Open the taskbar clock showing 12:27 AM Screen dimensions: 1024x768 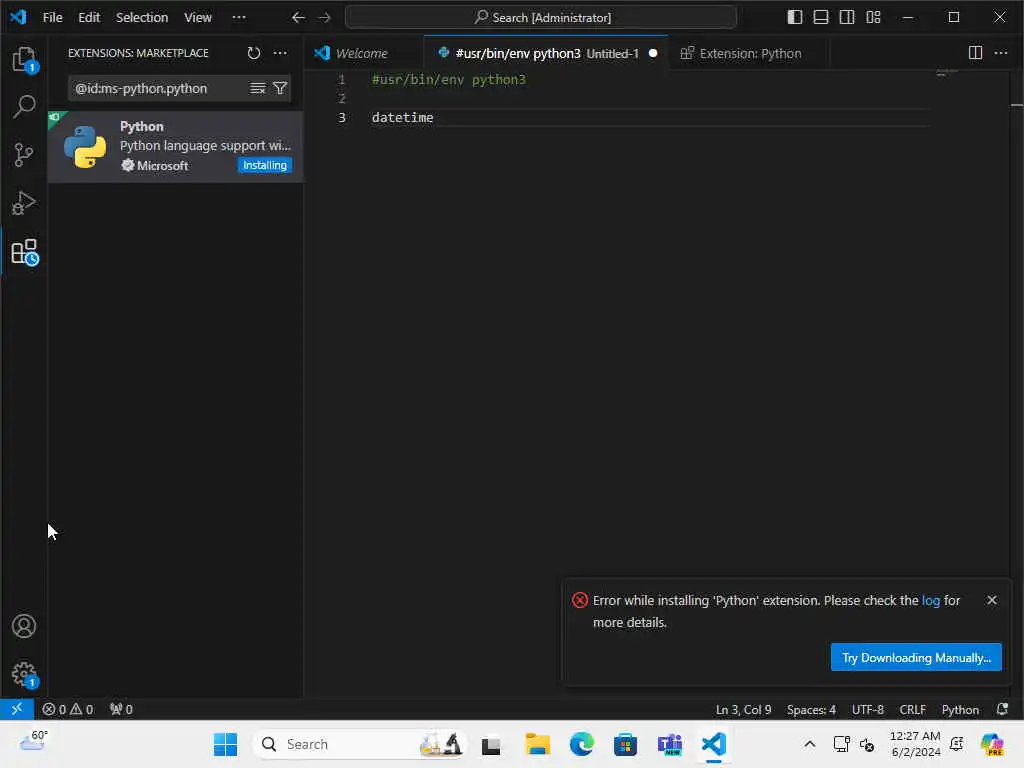[916, 744]
